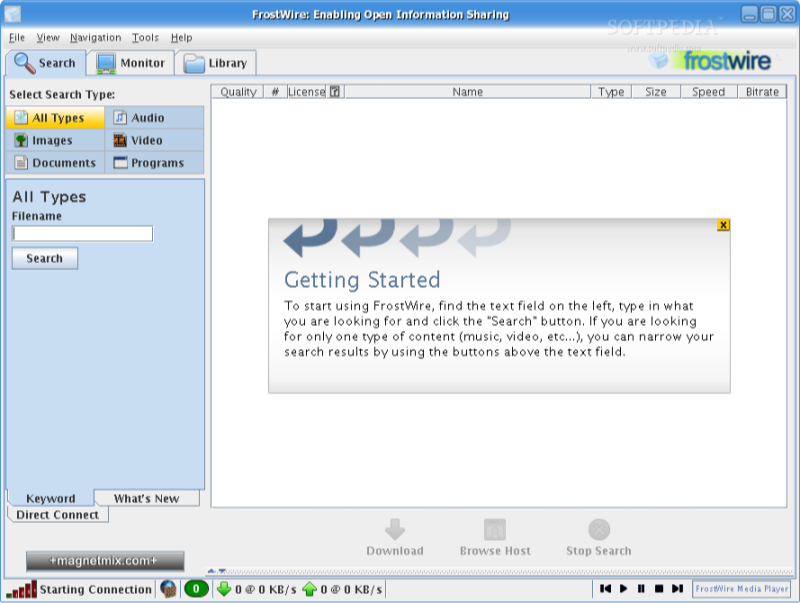Switch to the Library tab
800x603 pixels.
click(215, 63)
